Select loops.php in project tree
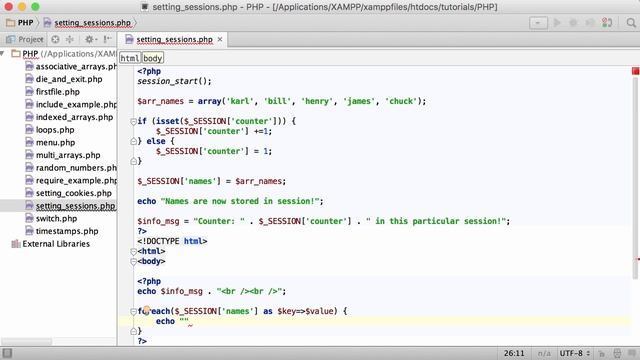The height and width of the screenshot is (360, 640). pyautogui.click(x=49, y=129)
